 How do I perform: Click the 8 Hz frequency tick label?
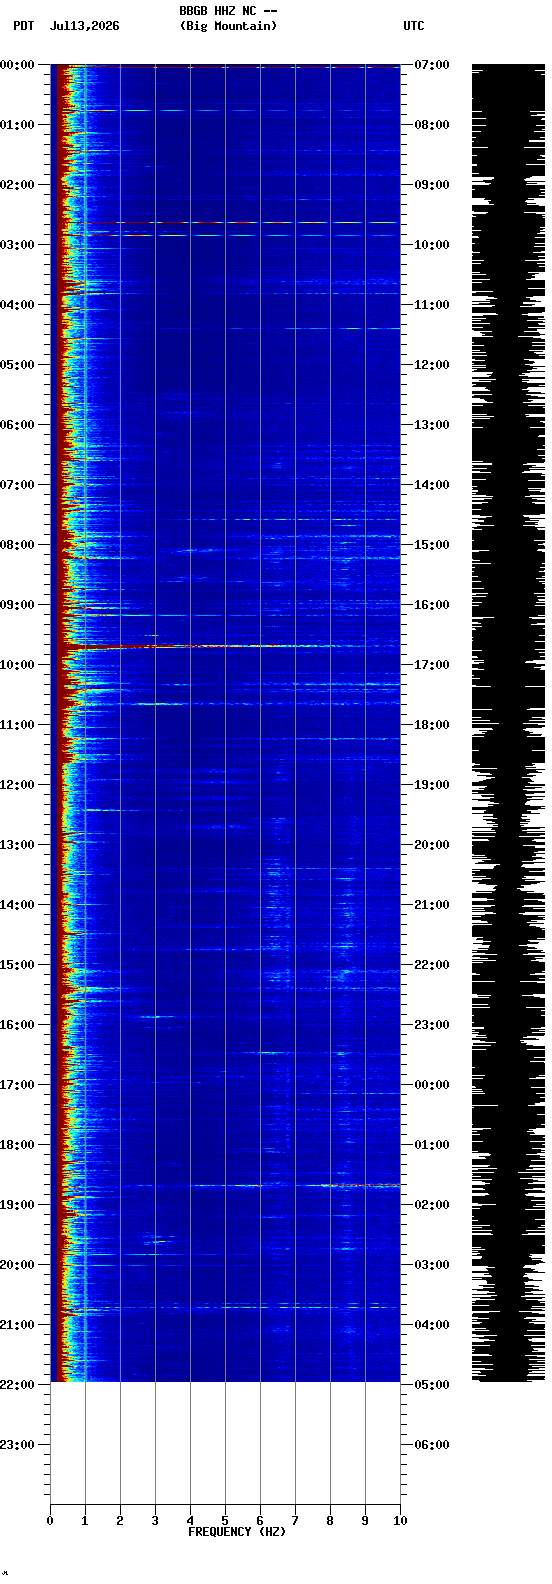pos(330,1521)
